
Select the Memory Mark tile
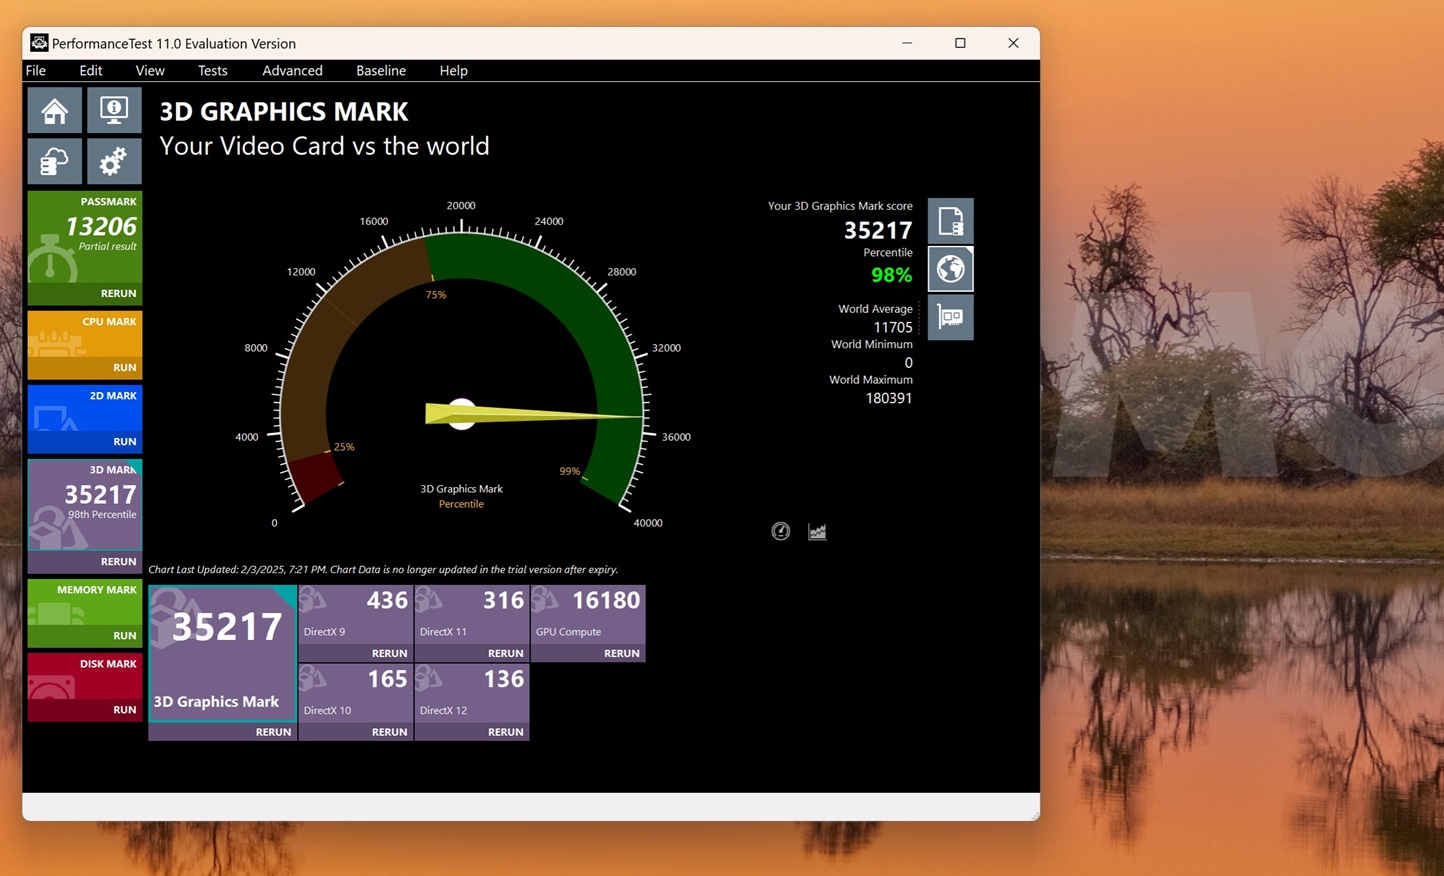[85, 604]
